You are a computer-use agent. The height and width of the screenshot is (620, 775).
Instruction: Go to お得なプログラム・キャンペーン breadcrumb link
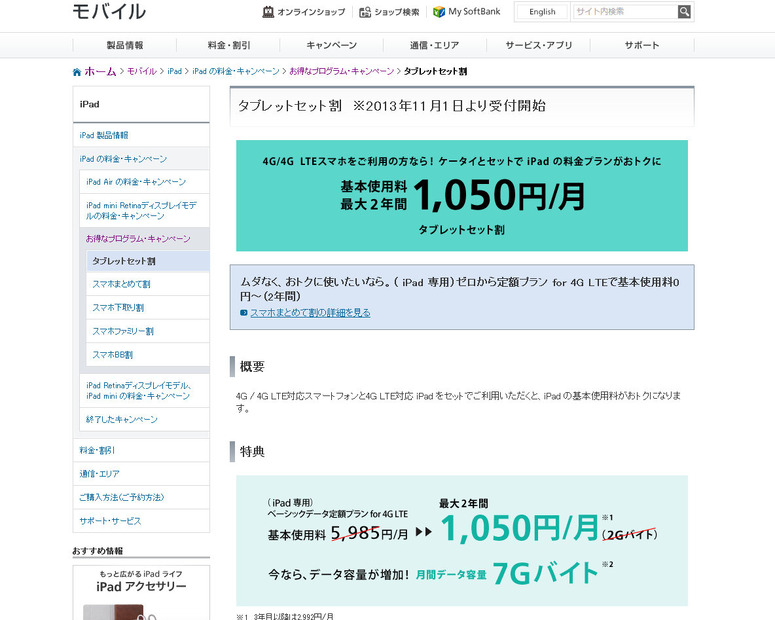(342, 71)
